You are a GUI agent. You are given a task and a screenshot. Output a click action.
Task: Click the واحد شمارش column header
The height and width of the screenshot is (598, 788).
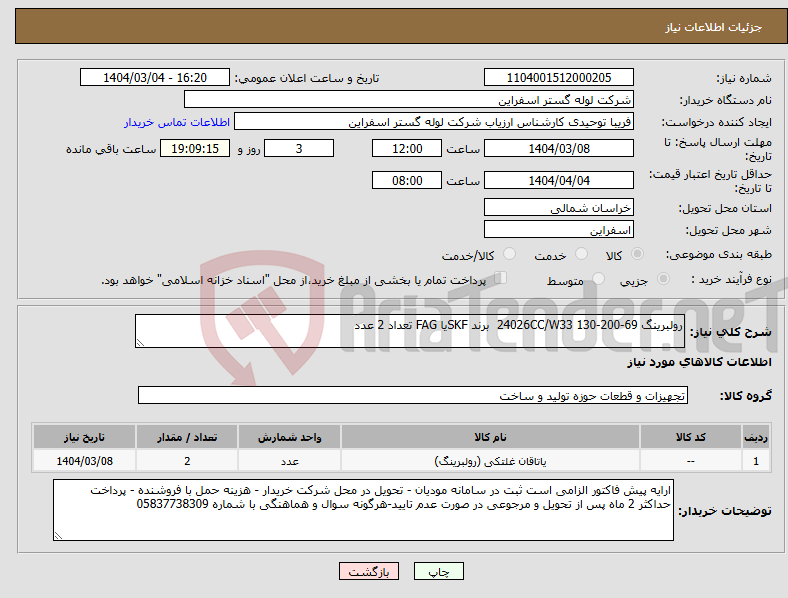pyautogui.click(x=289, y=437)
